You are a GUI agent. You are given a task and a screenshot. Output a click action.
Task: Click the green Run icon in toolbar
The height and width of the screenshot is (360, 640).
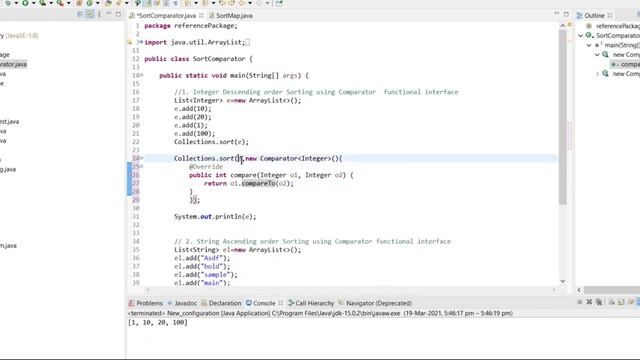coord(25,3)
